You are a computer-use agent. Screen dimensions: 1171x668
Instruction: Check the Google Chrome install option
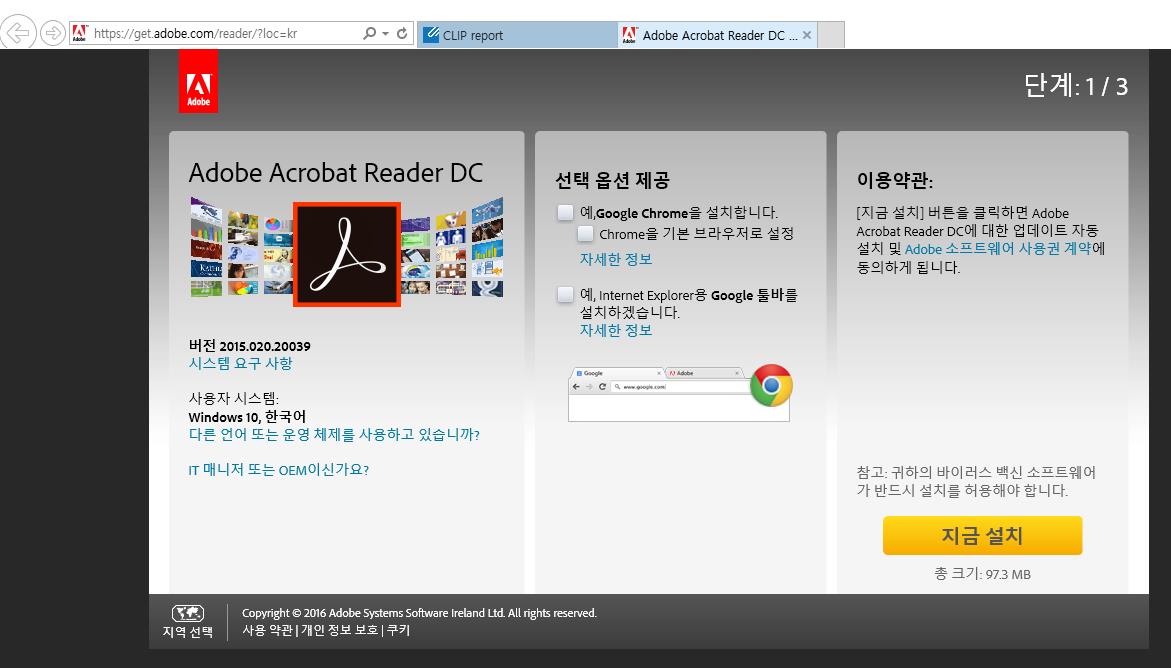point(565,212)
